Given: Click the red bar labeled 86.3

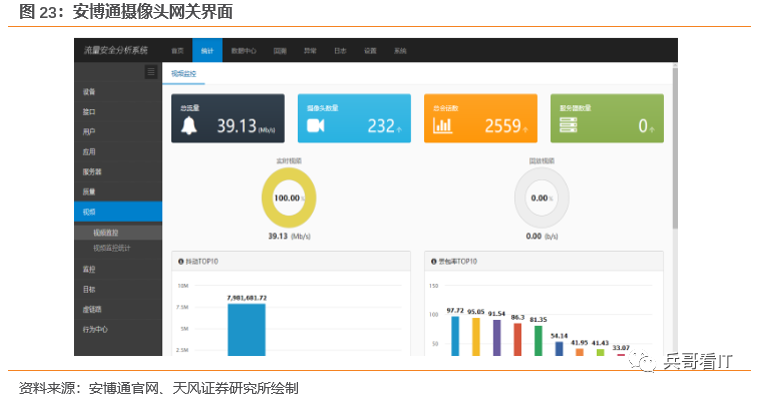Looking at the screenshot, I should coord(518,339).
